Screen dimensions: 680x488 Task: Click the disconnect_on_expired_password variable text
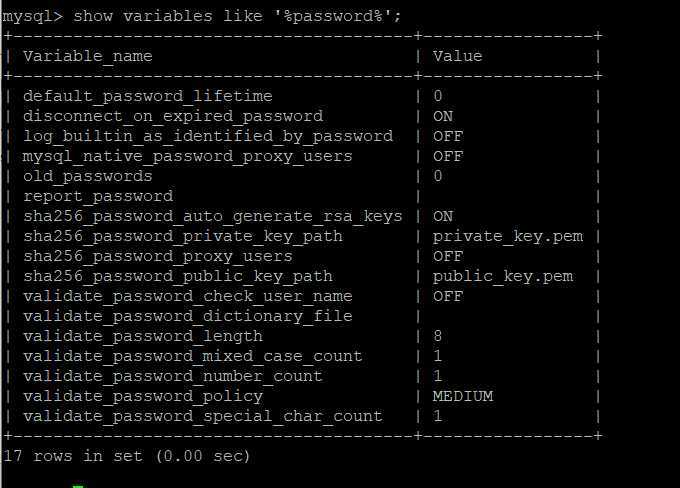click(x=173, y=116)
